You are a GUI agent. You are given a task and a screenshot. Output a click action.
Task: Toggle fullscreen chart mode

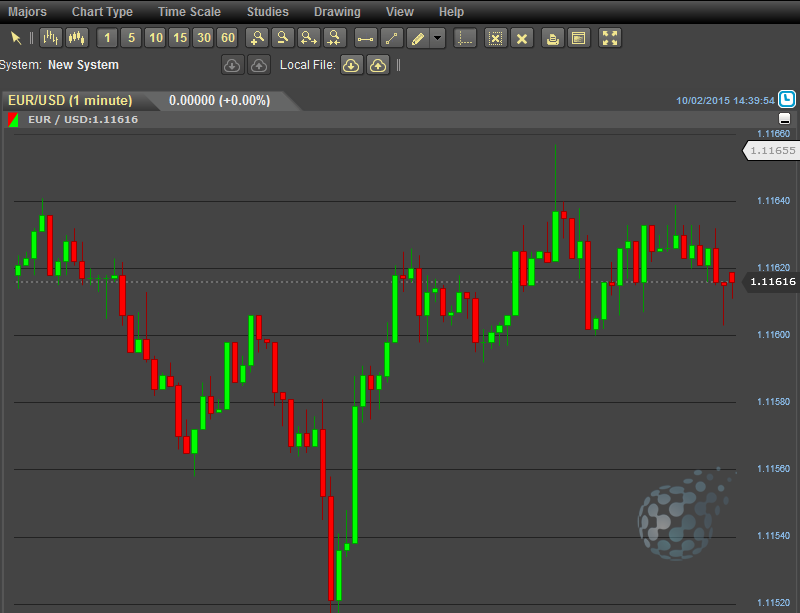point(610,38)
